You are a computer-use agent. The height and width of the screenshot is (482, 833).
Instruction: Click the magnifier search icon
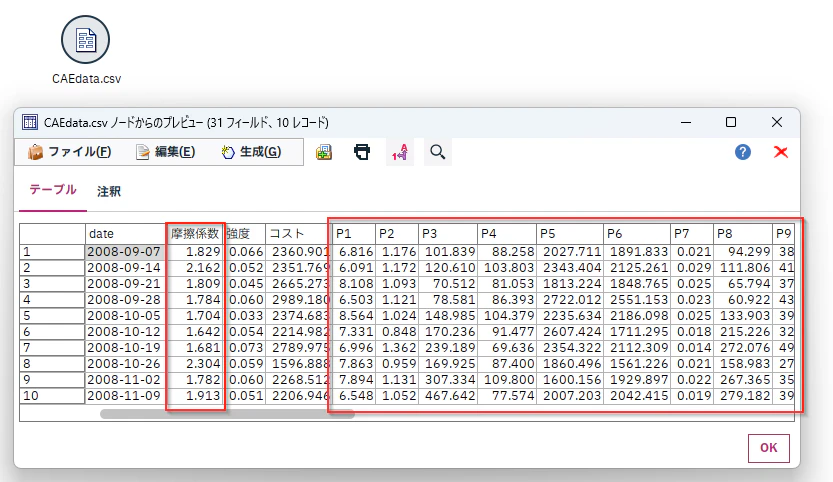pyautogui.click(x=438, y=153)
